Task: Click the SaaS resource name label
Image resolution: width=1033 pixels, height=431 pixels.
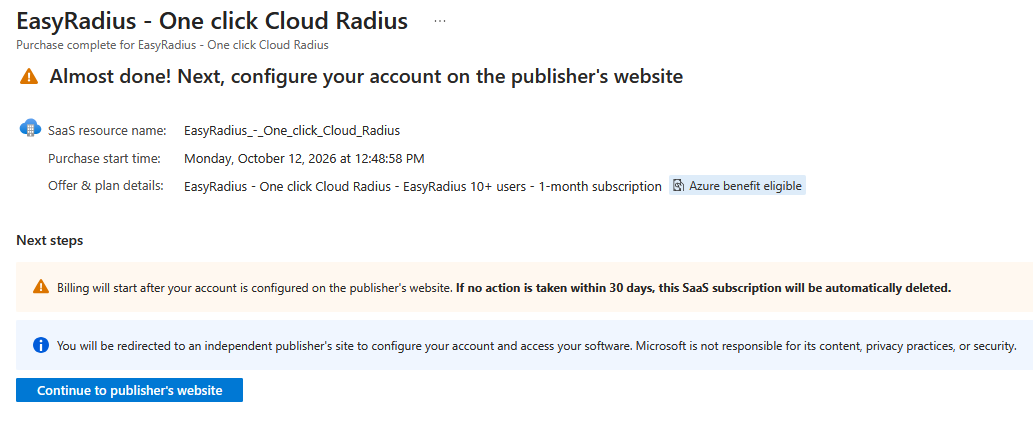Action: coord(107,130)
